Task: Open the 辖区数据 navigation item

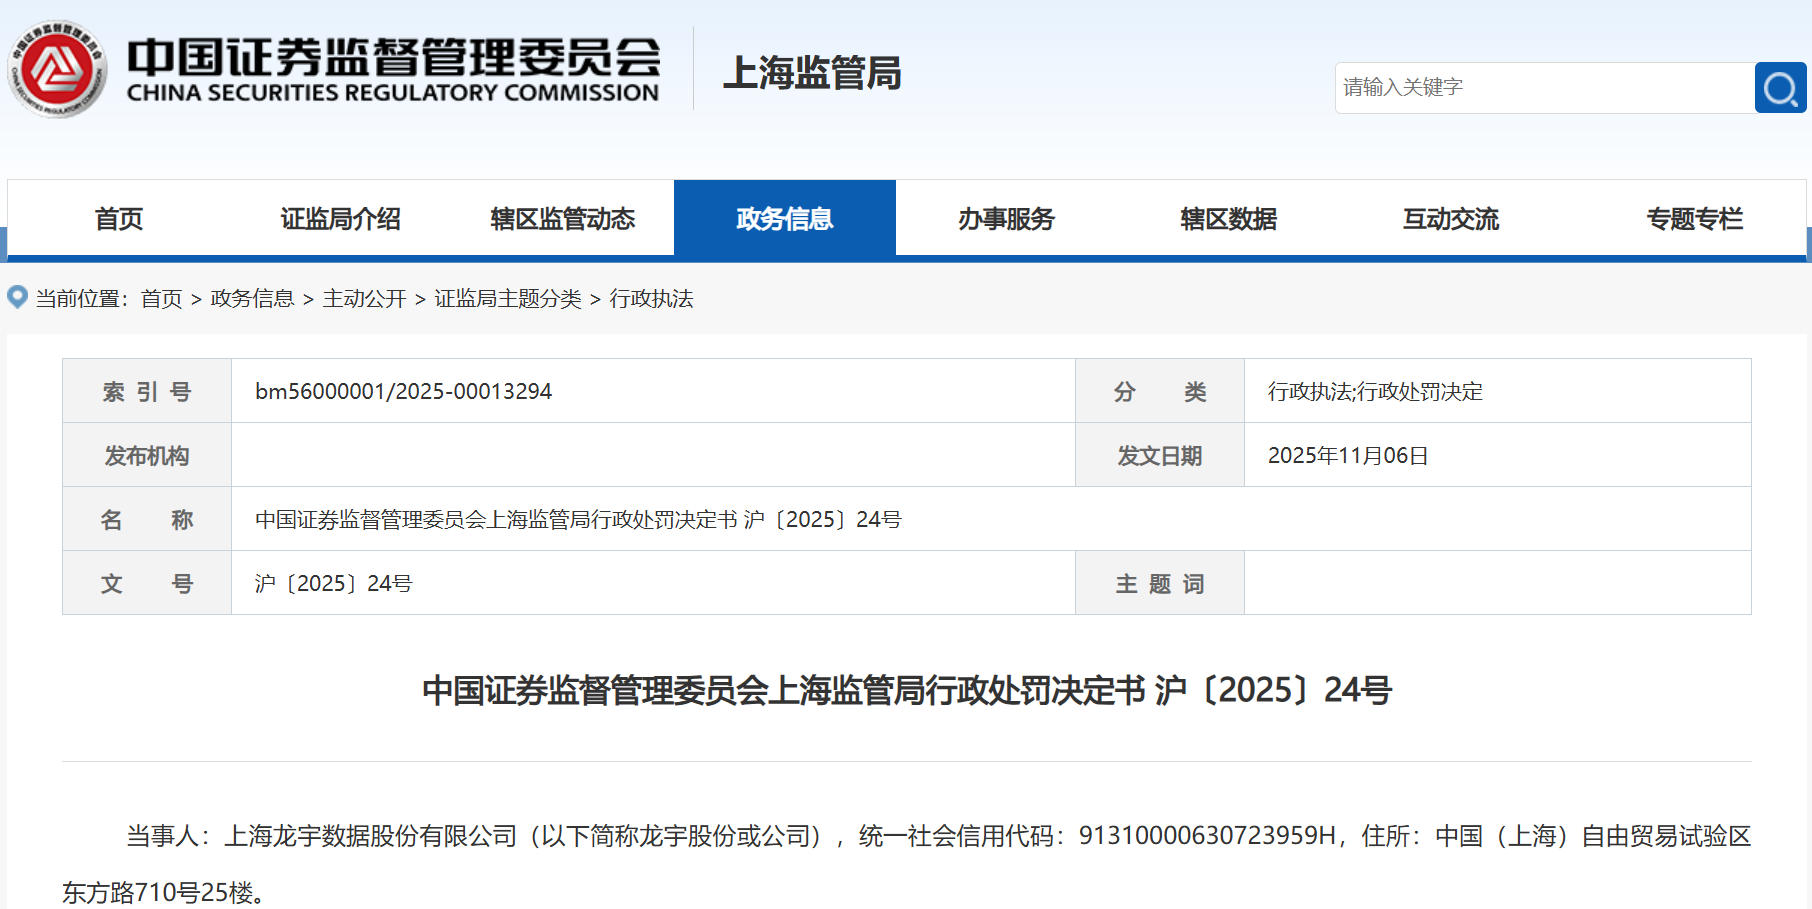Action: click(1228, 219)
